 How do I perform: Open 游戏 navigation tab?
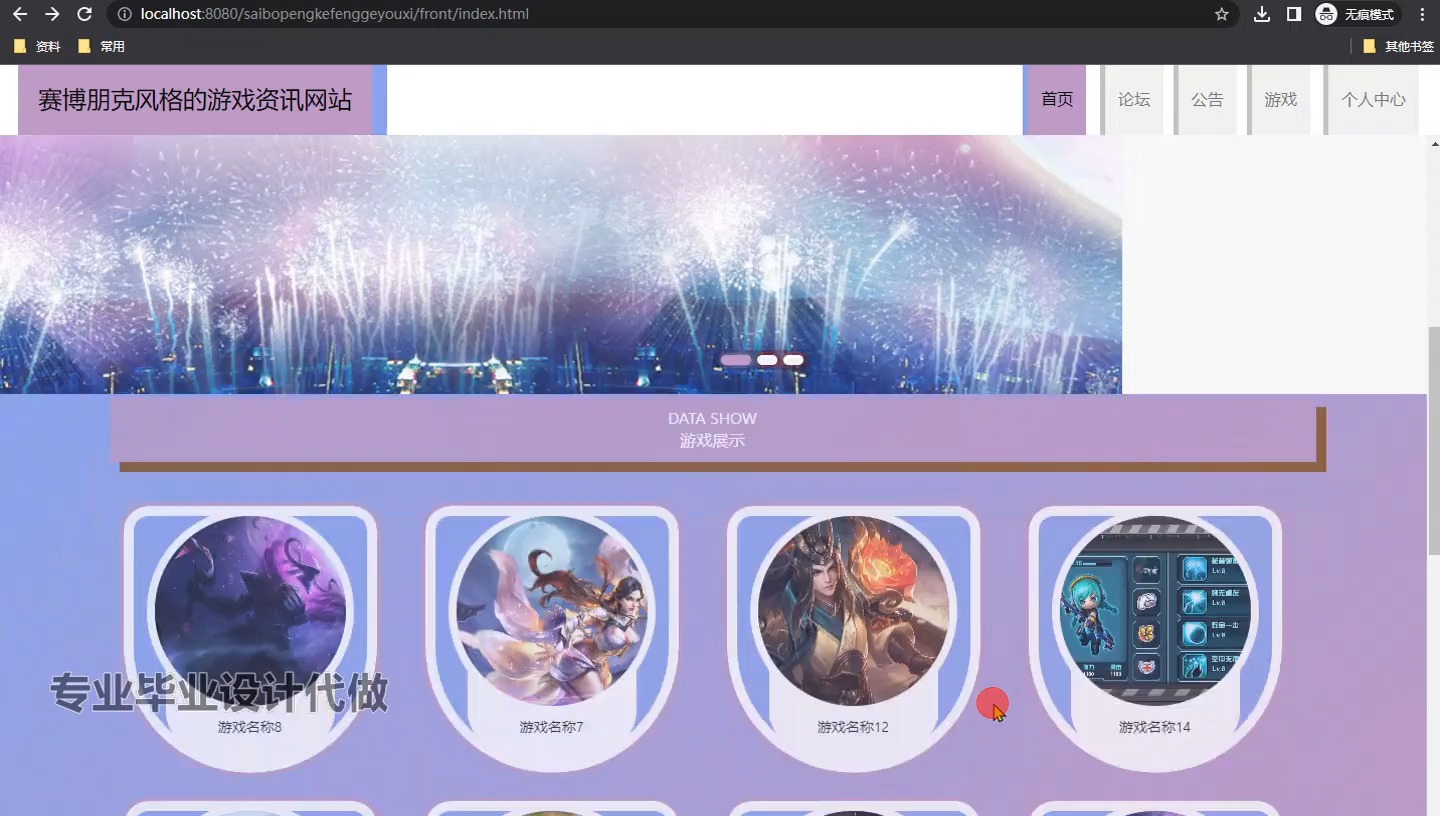1281,100
